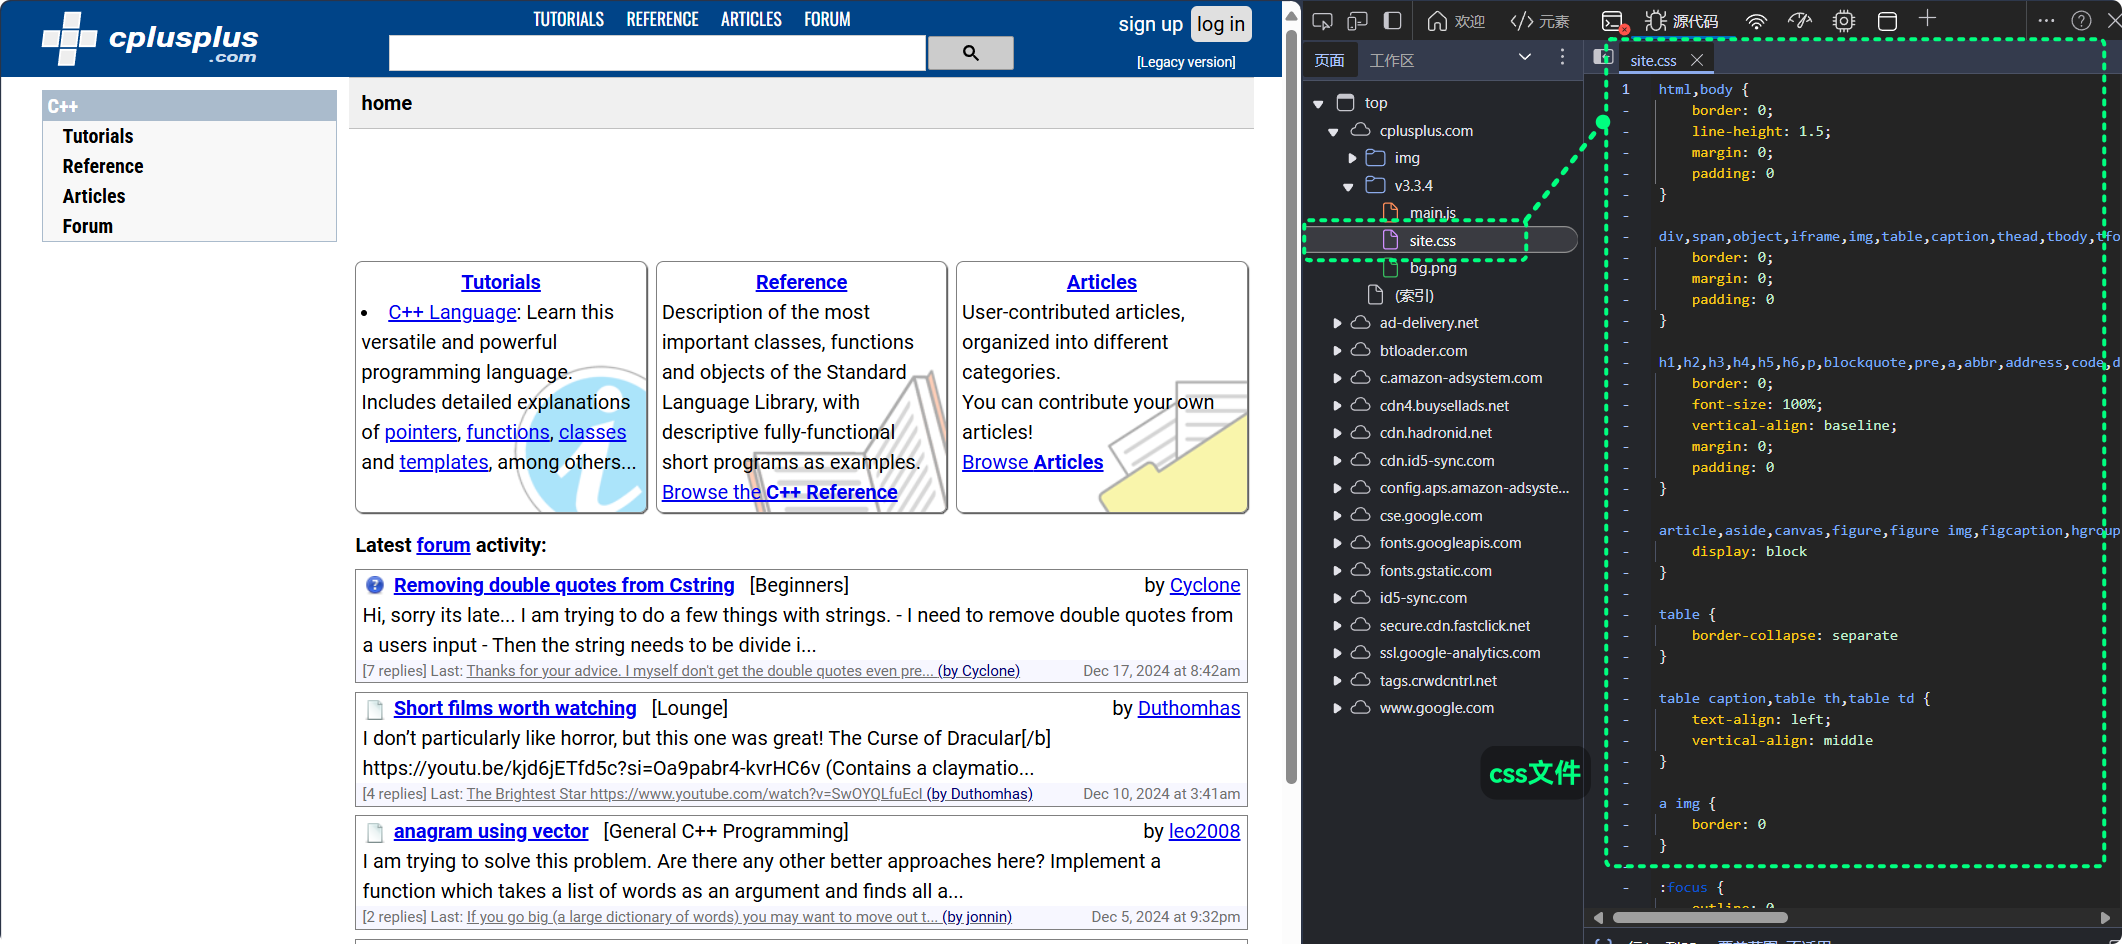Click the code editor scroll-right arrow
The width and height of the screenshot is (2122, 944).
(x=2105, y=917)
